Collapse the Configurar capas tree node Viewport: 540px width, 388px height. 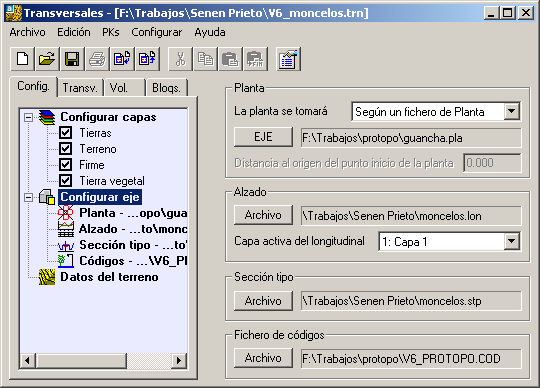pyautogui.click(x=29, y=117)
